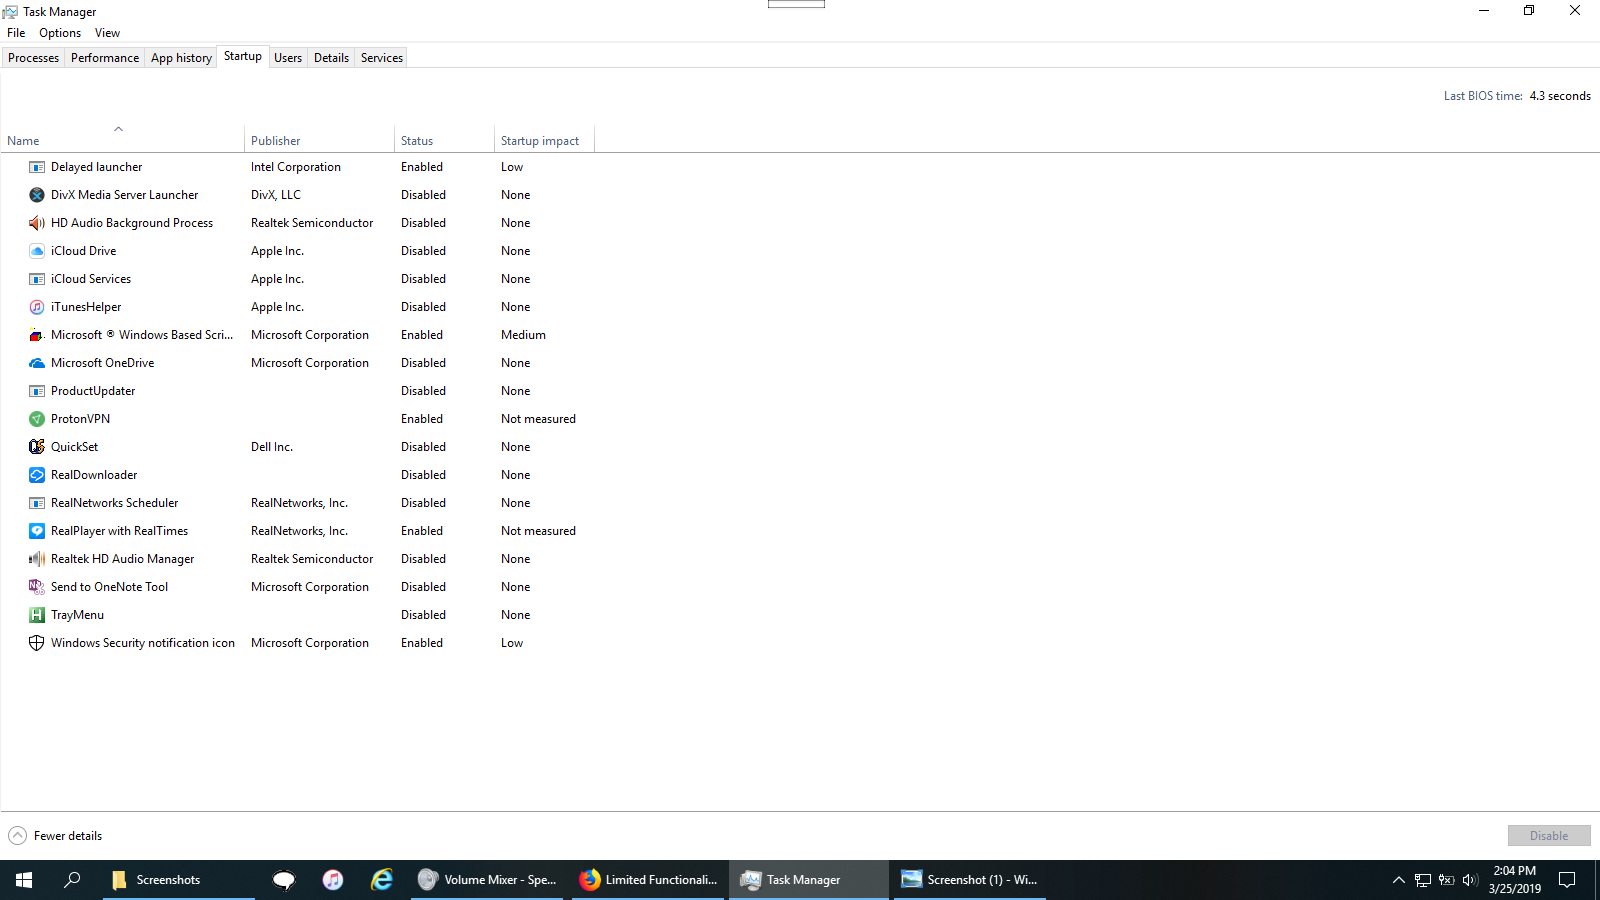Click the RealDownloader icon
The image size is (1600, 900).
point(37,475)
